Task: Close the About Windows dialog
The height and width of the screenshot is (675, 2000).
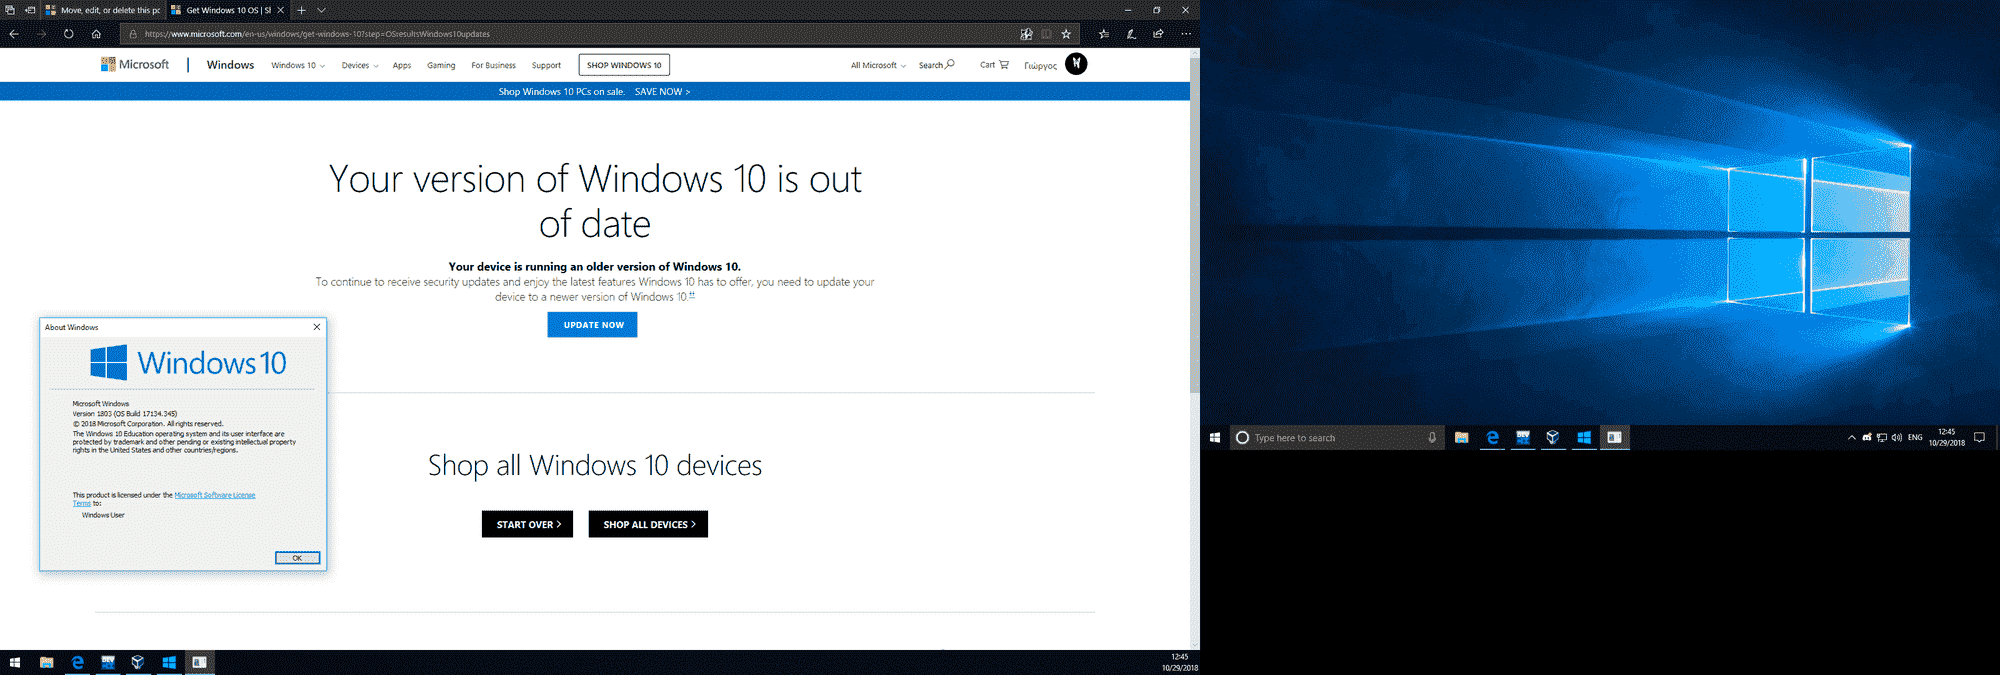Action: [x=317, y=327]
